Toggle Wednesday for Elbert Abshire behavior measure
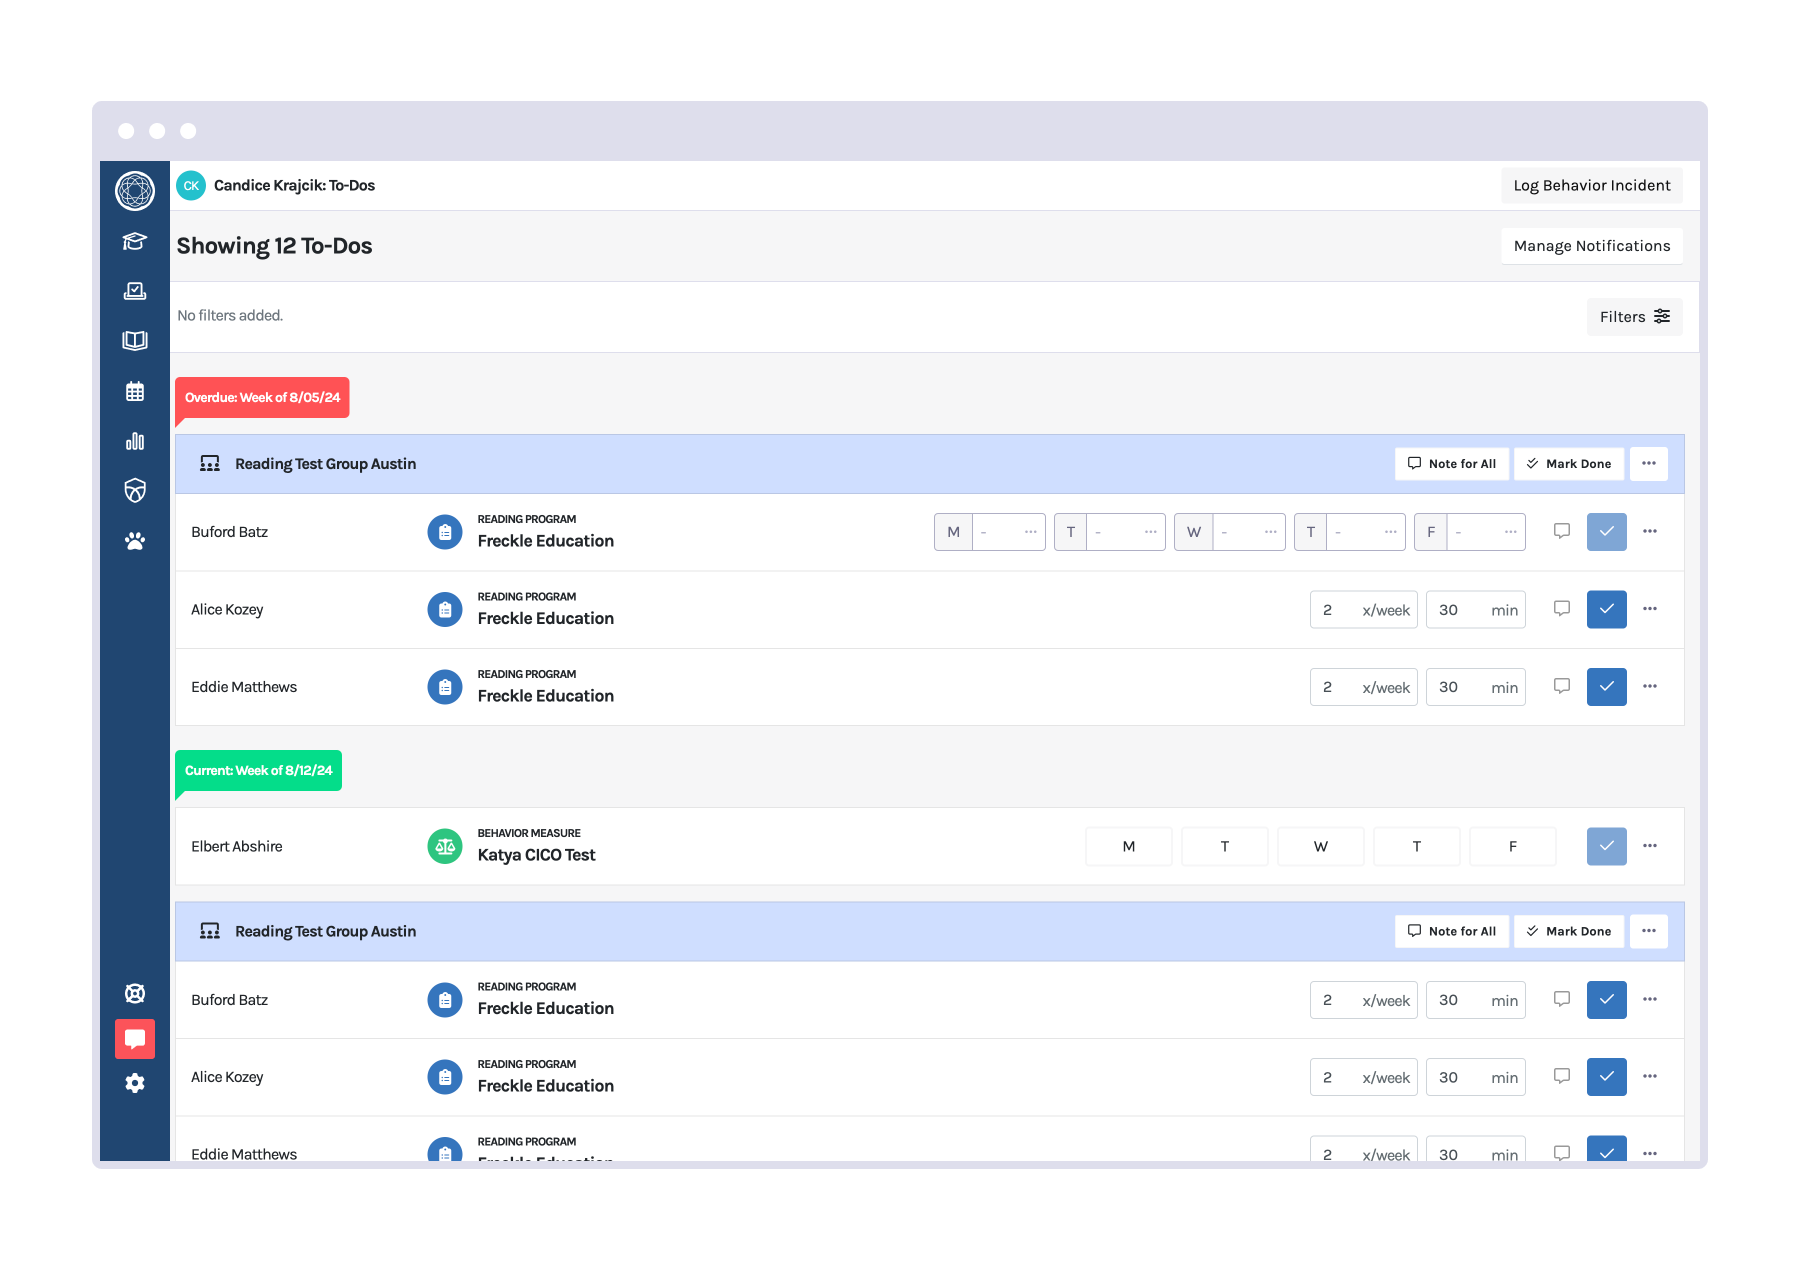 tap(1321, 846)
